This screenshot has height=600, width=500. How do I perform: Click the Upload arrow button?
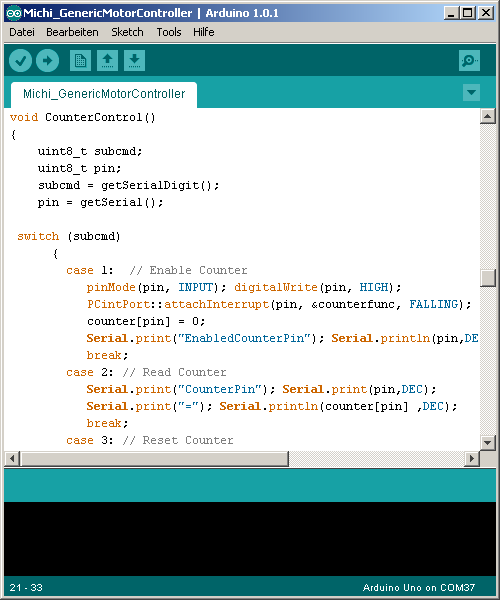tap(47, 60)
